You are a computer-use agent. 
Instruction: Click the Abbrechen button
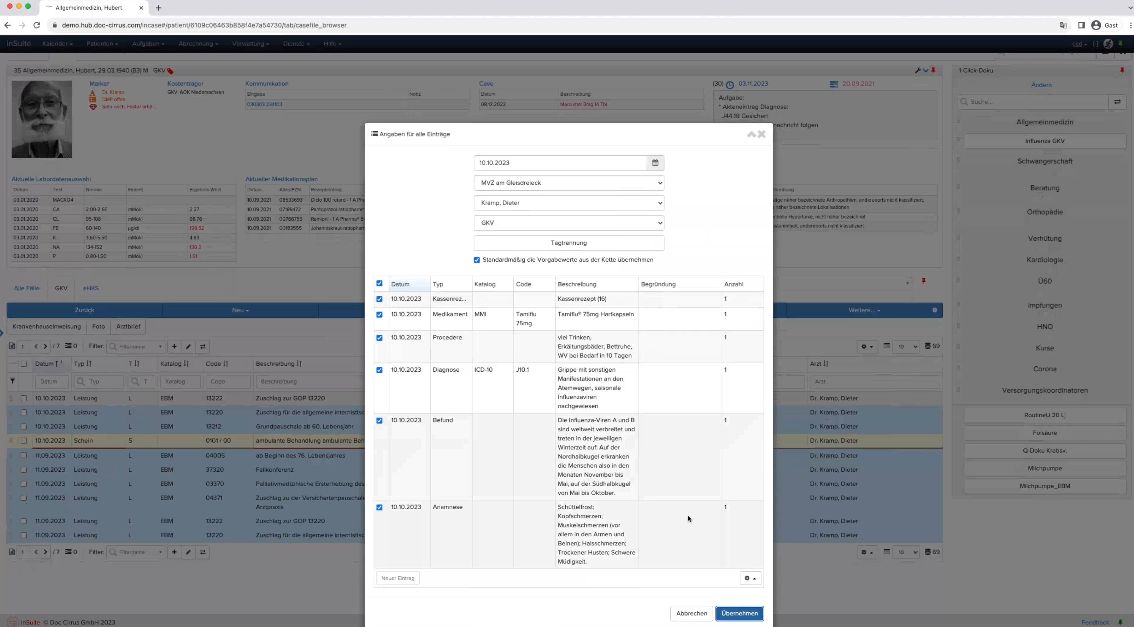(x=691, y=613)
